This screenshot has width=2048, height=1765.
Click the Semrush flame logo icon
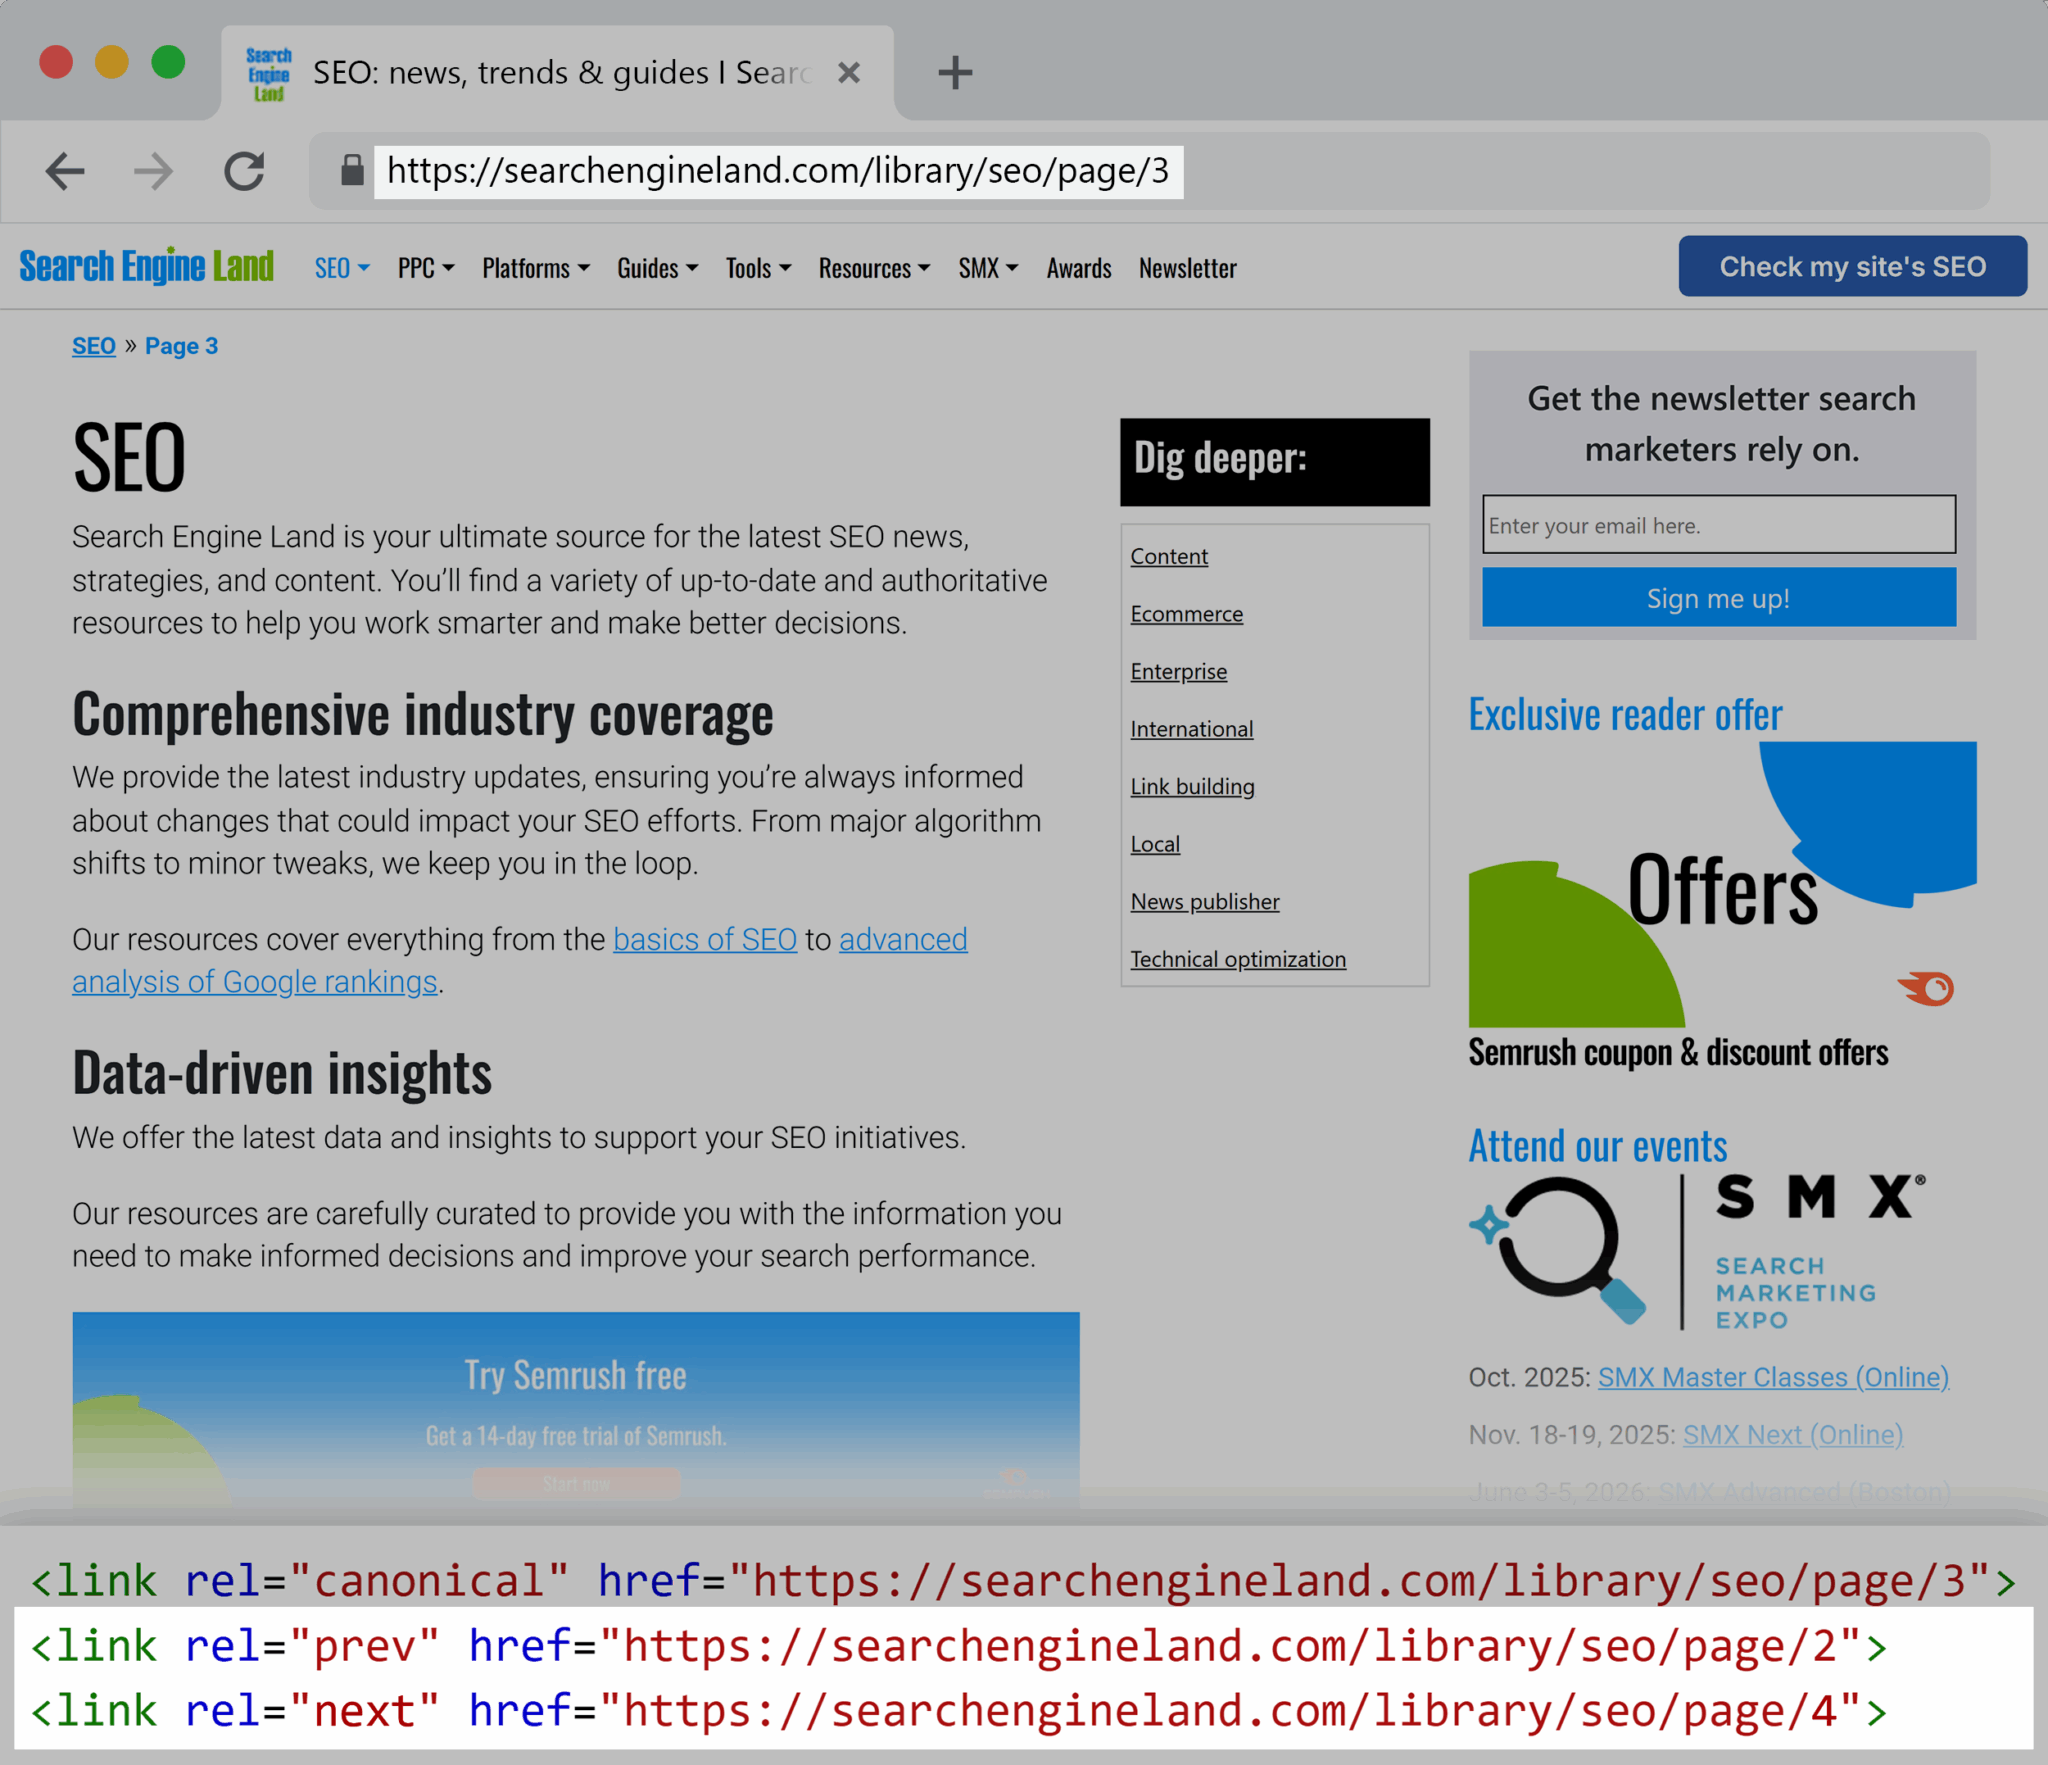(x=1926, y=988)
